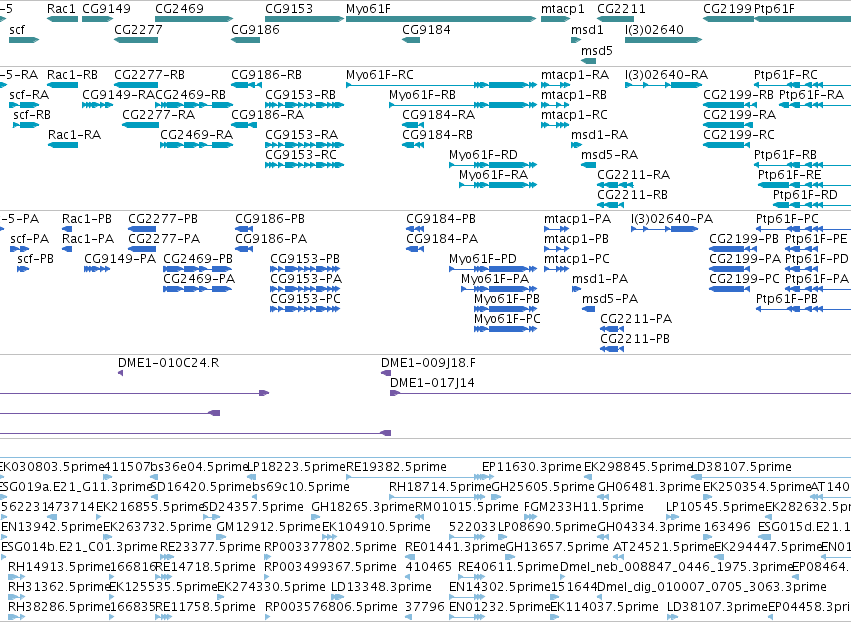The height and width of the screenshot is (622, 851).
Task: Click the CG2199-RC transcript label
Action: (739, 135)
